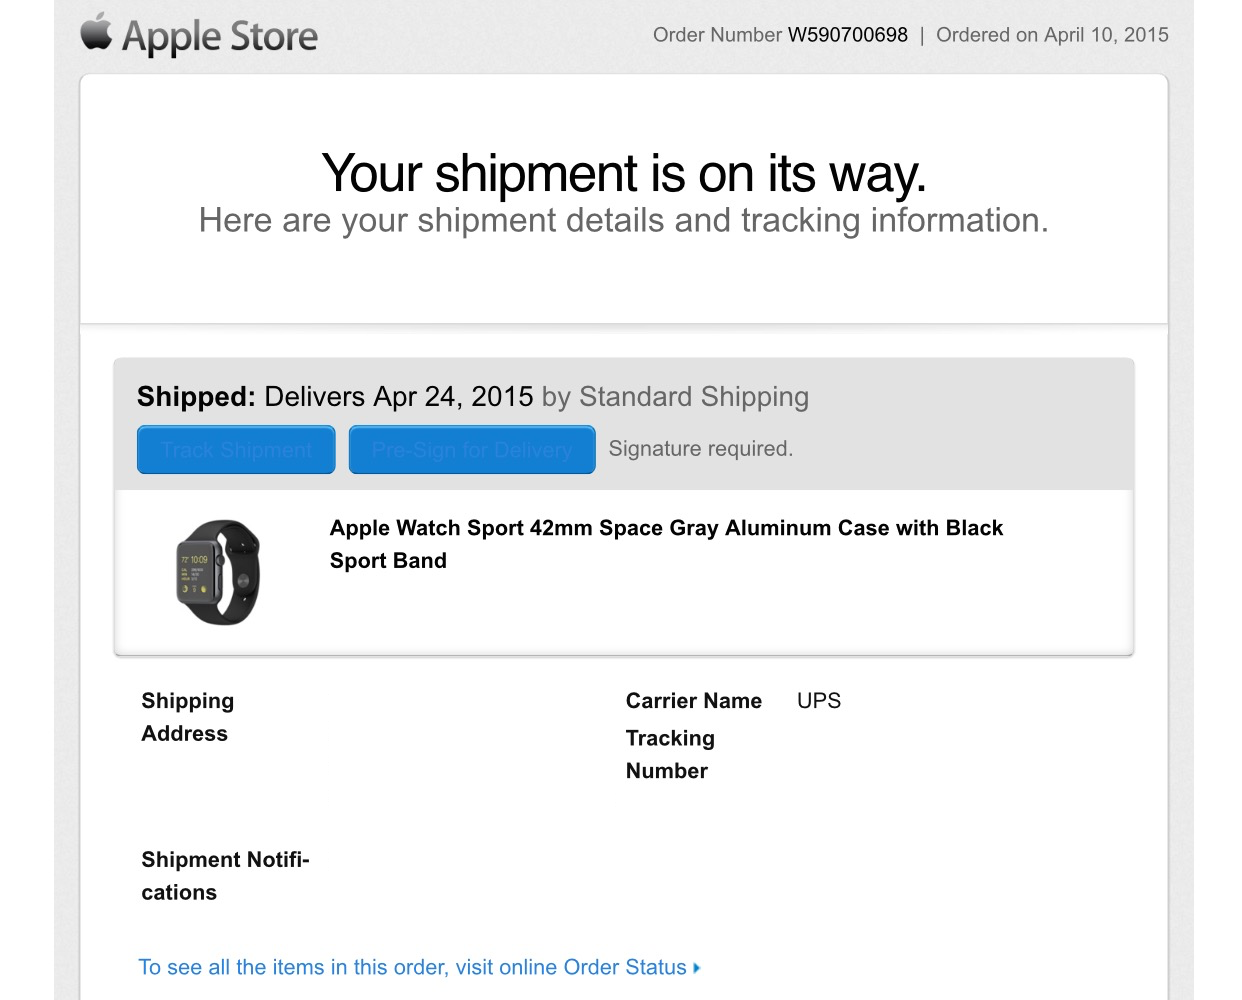
Task: Open the online Order Status link
Action: (412, 967)
